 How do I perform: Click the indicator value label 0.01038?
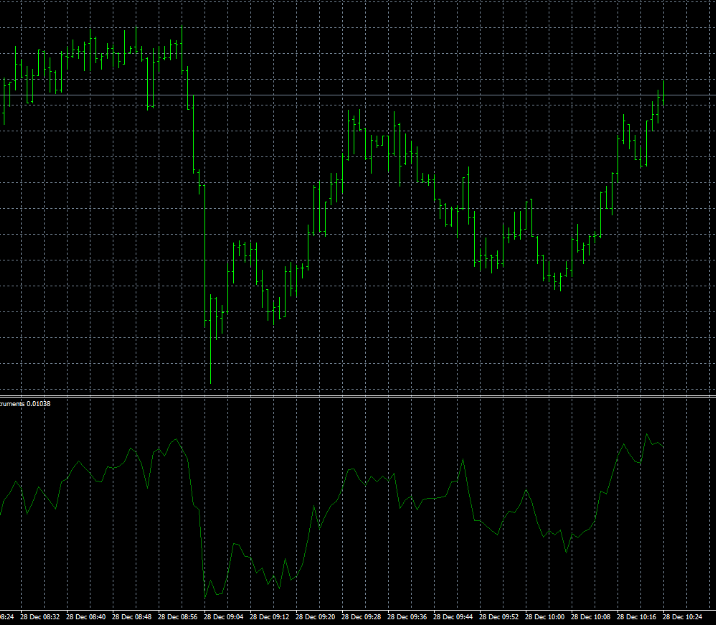(x=38, y=403)
